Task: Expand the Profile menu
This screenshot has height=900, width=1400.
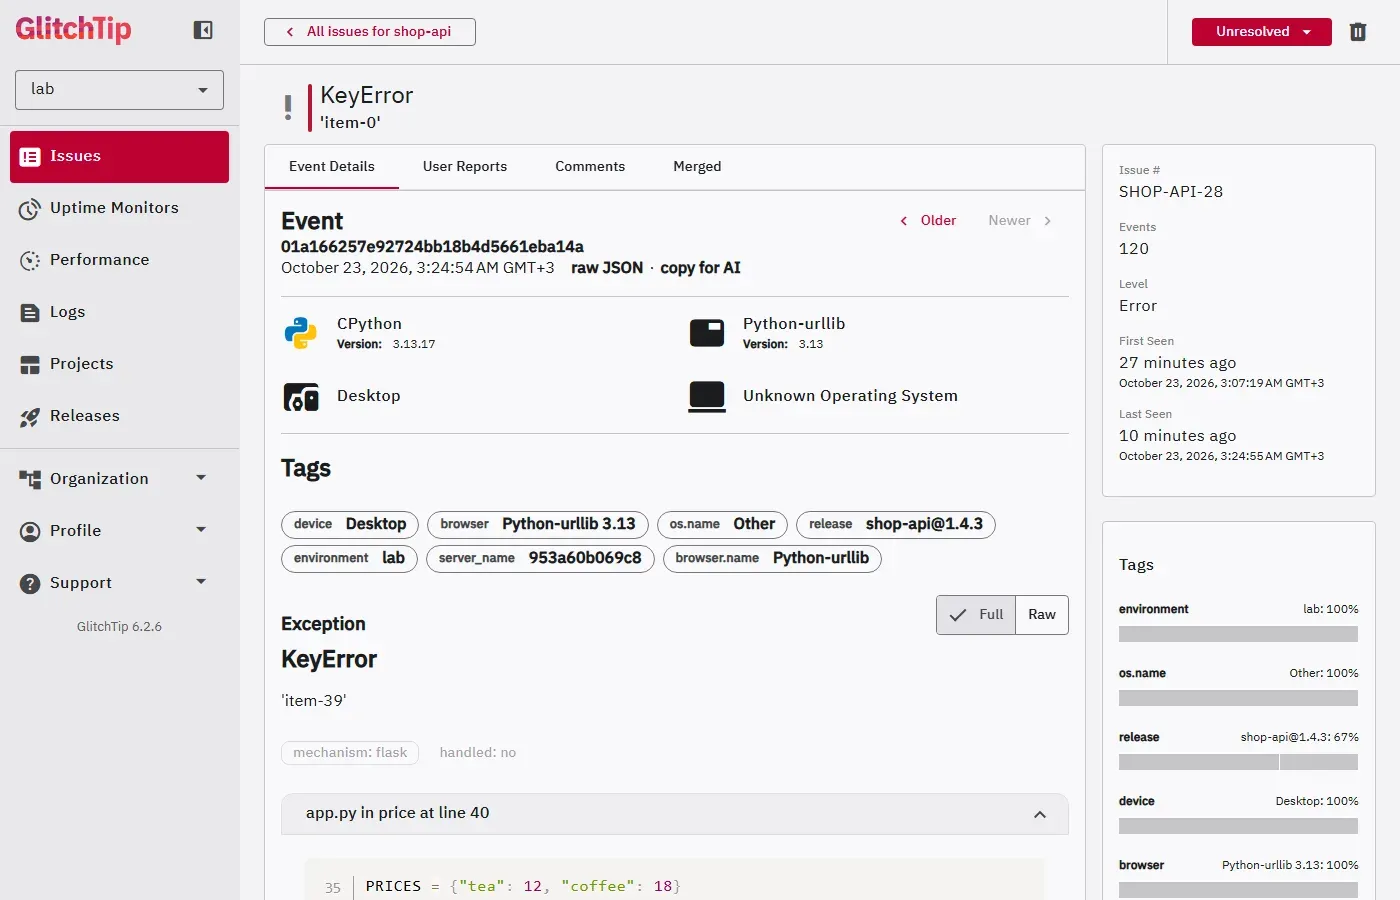Action: click(119, 531)
